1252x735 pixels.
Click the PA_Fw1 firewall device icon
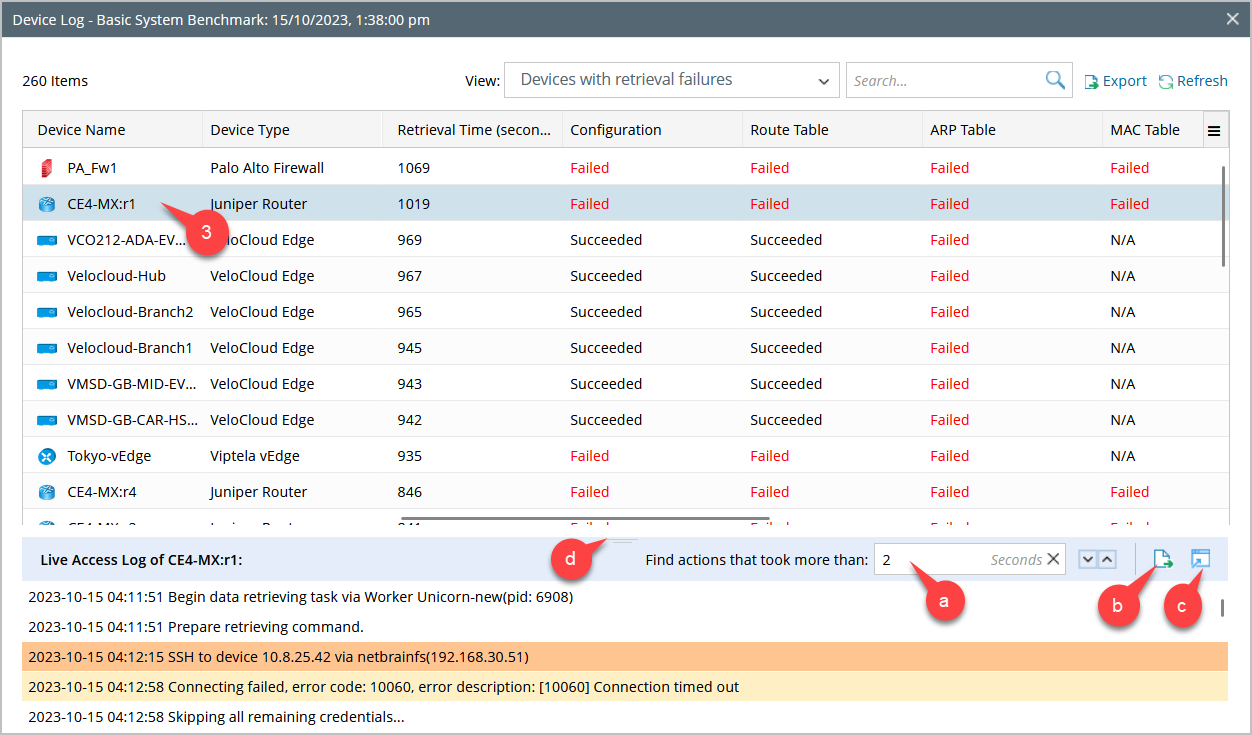(46, 168)
